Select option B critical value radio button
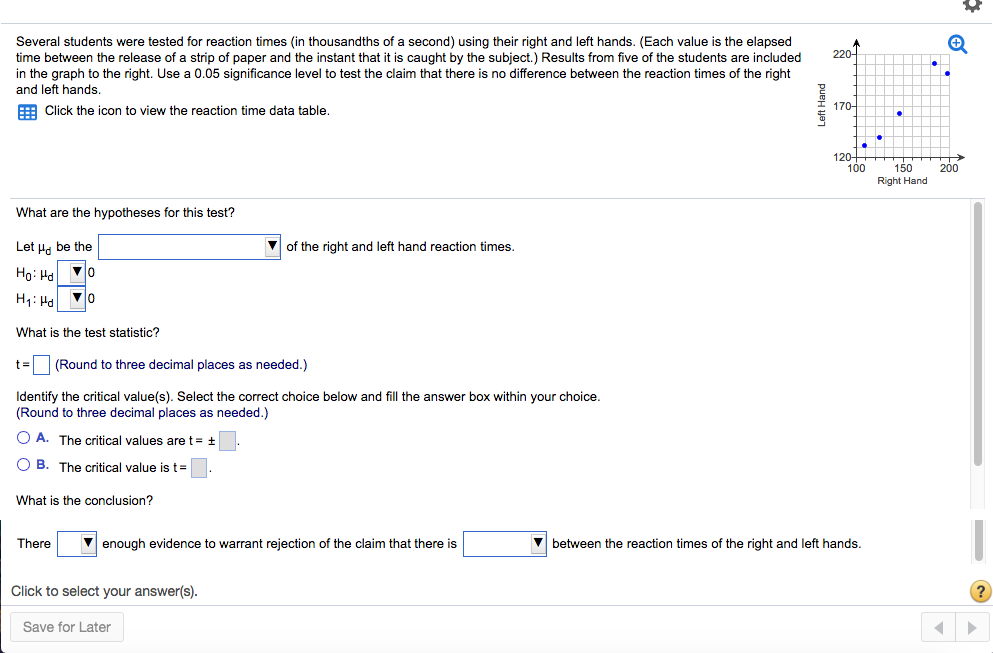The image size is (993, 653). (23, 464)
